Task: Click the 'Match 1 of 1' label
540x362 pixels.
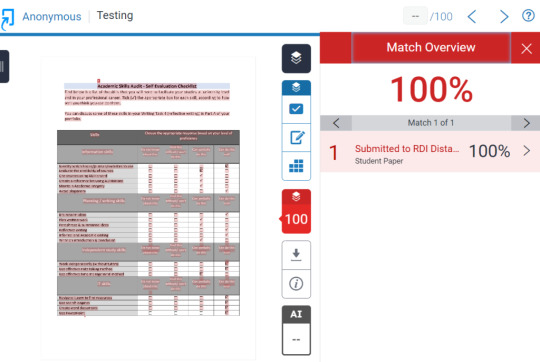Action: [430, 123]
